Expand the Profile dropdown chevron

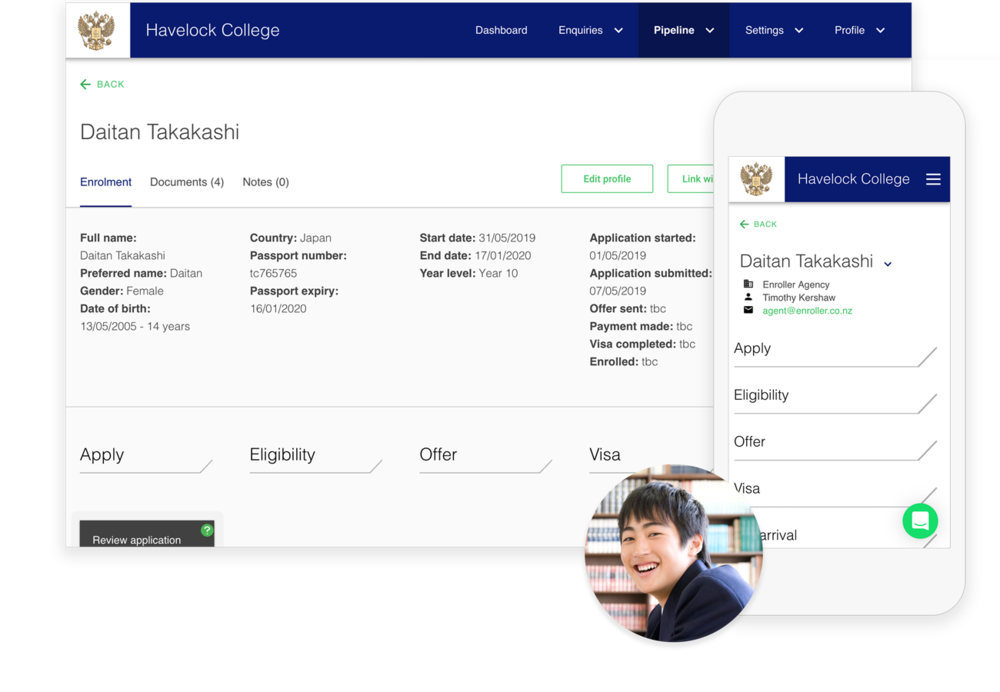click(880, 31)
